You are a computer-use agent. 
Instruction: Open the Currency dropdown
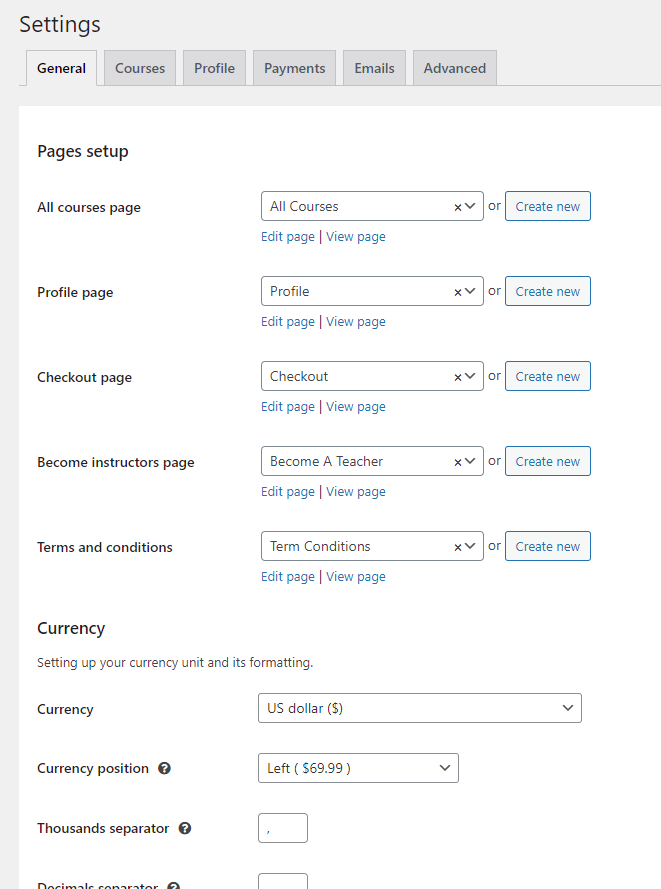tap(420, 708)
